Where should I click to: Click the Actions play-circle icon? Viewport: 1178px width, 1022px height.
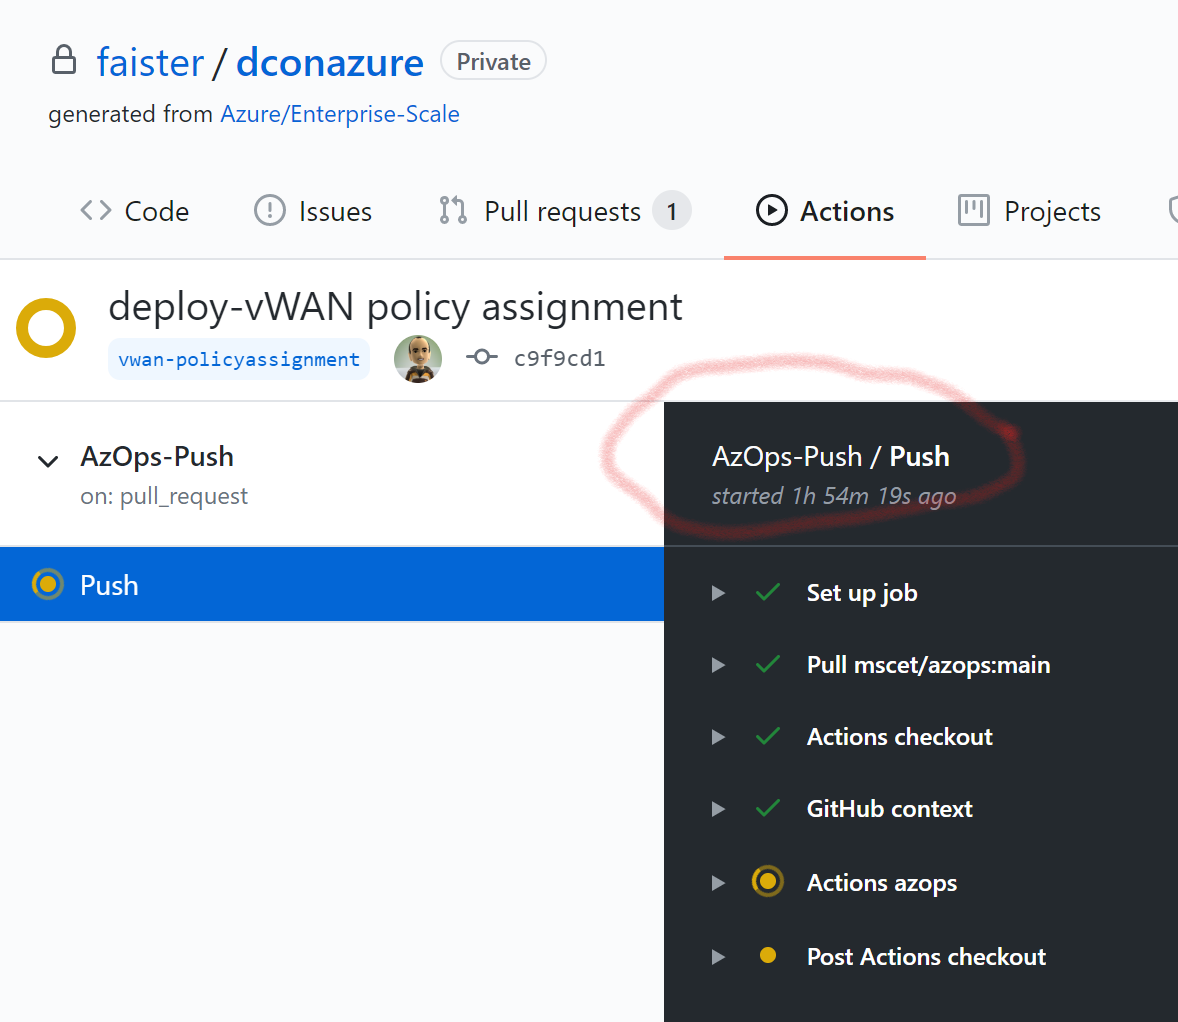click(771, 210)
